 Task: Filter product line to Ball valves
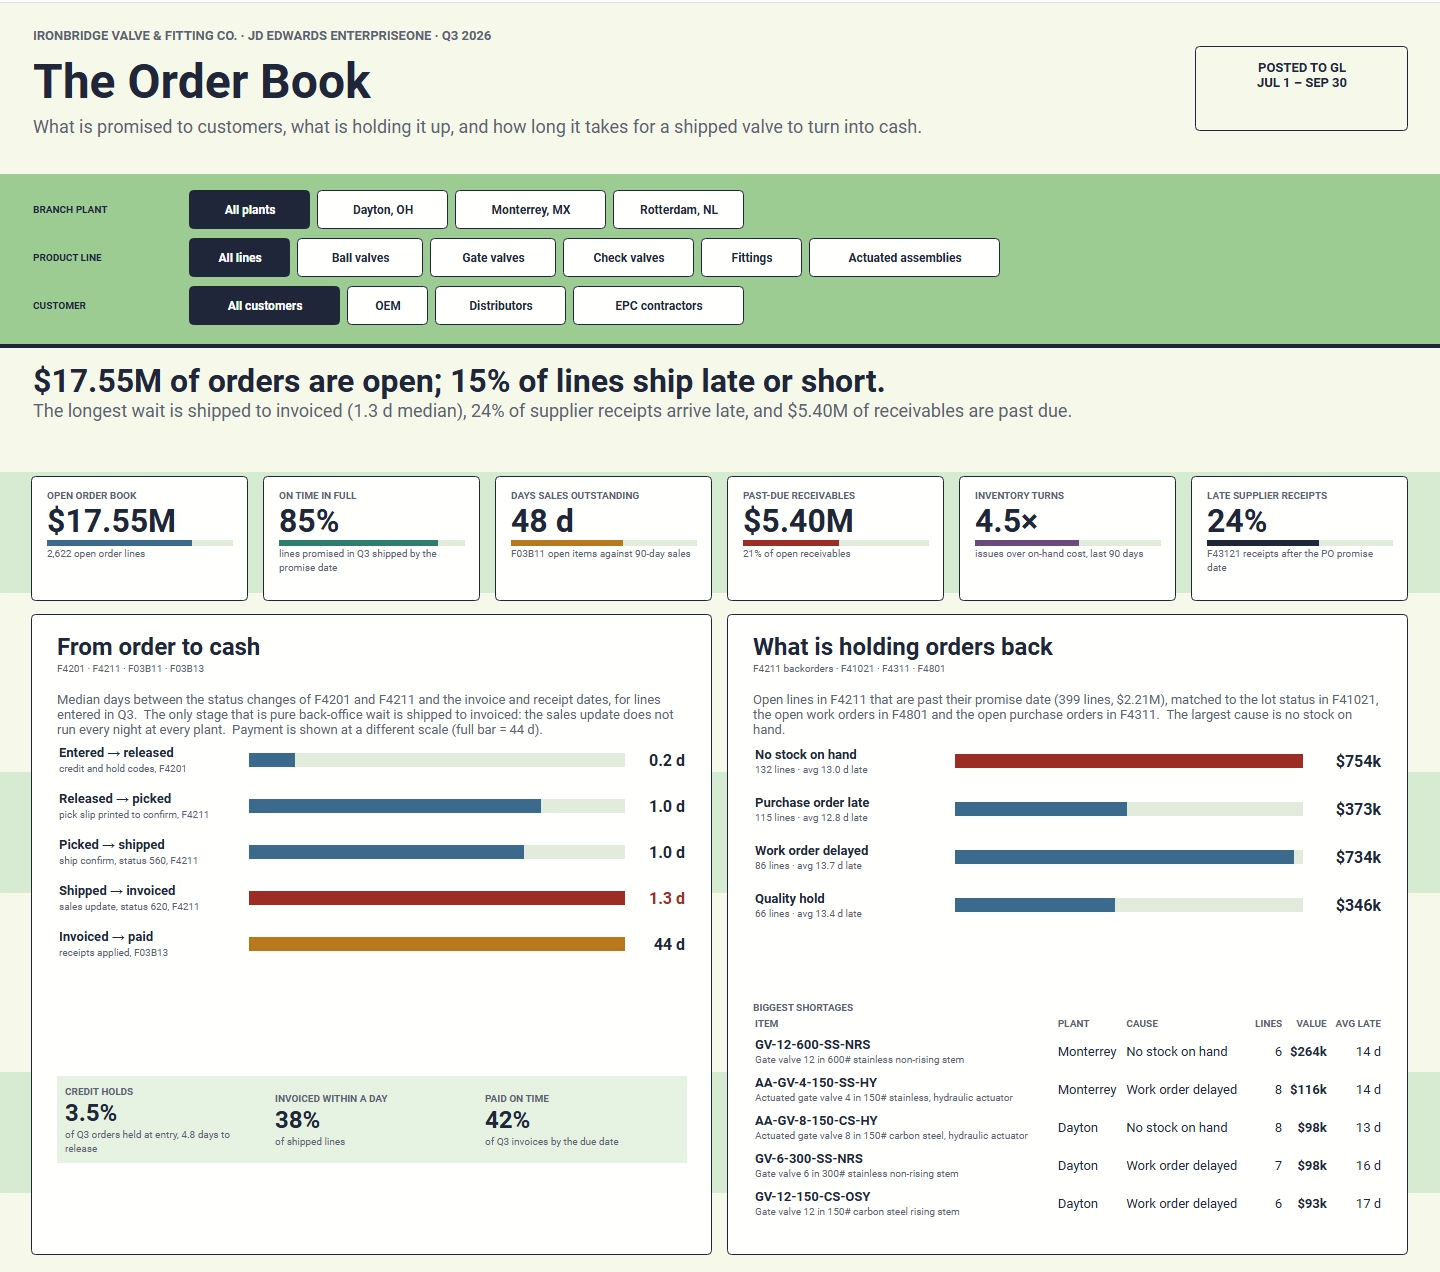360,258
